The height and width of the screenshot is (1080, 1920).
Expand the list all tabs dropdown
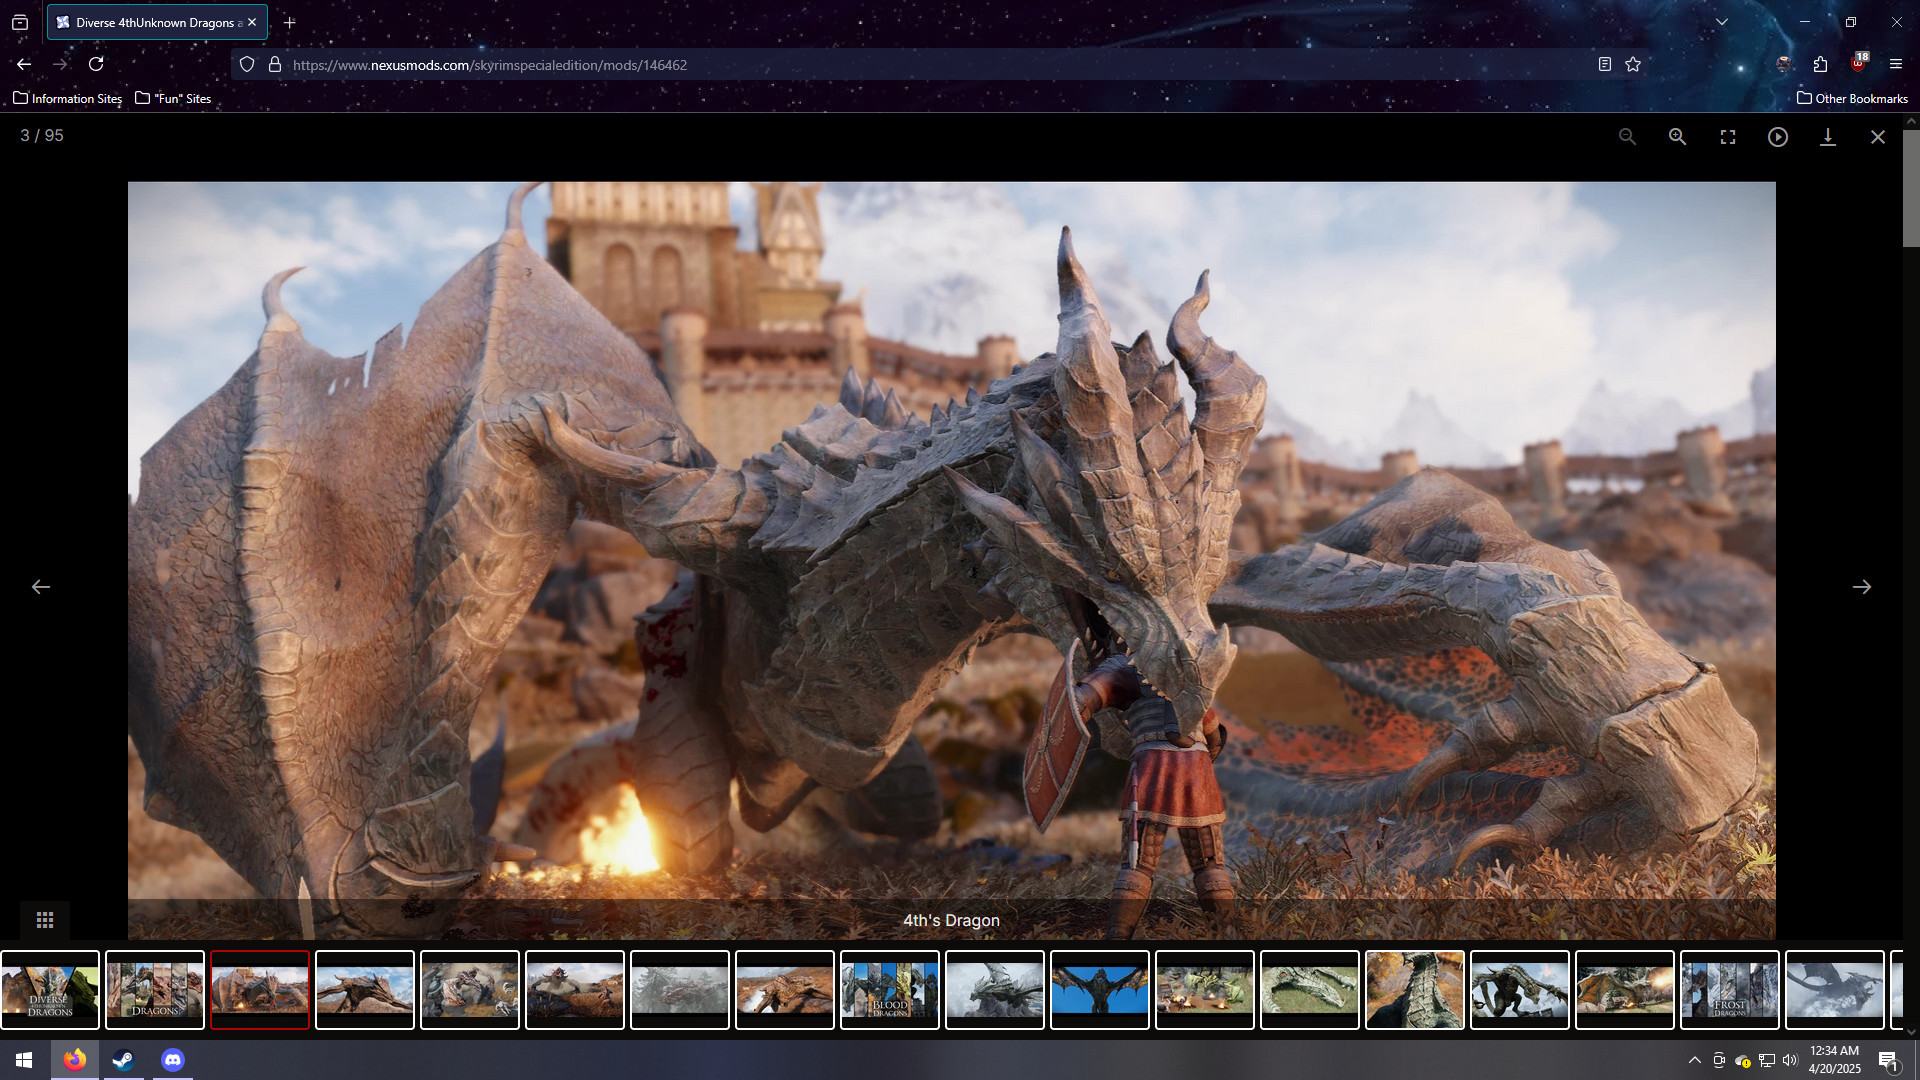1721,22
